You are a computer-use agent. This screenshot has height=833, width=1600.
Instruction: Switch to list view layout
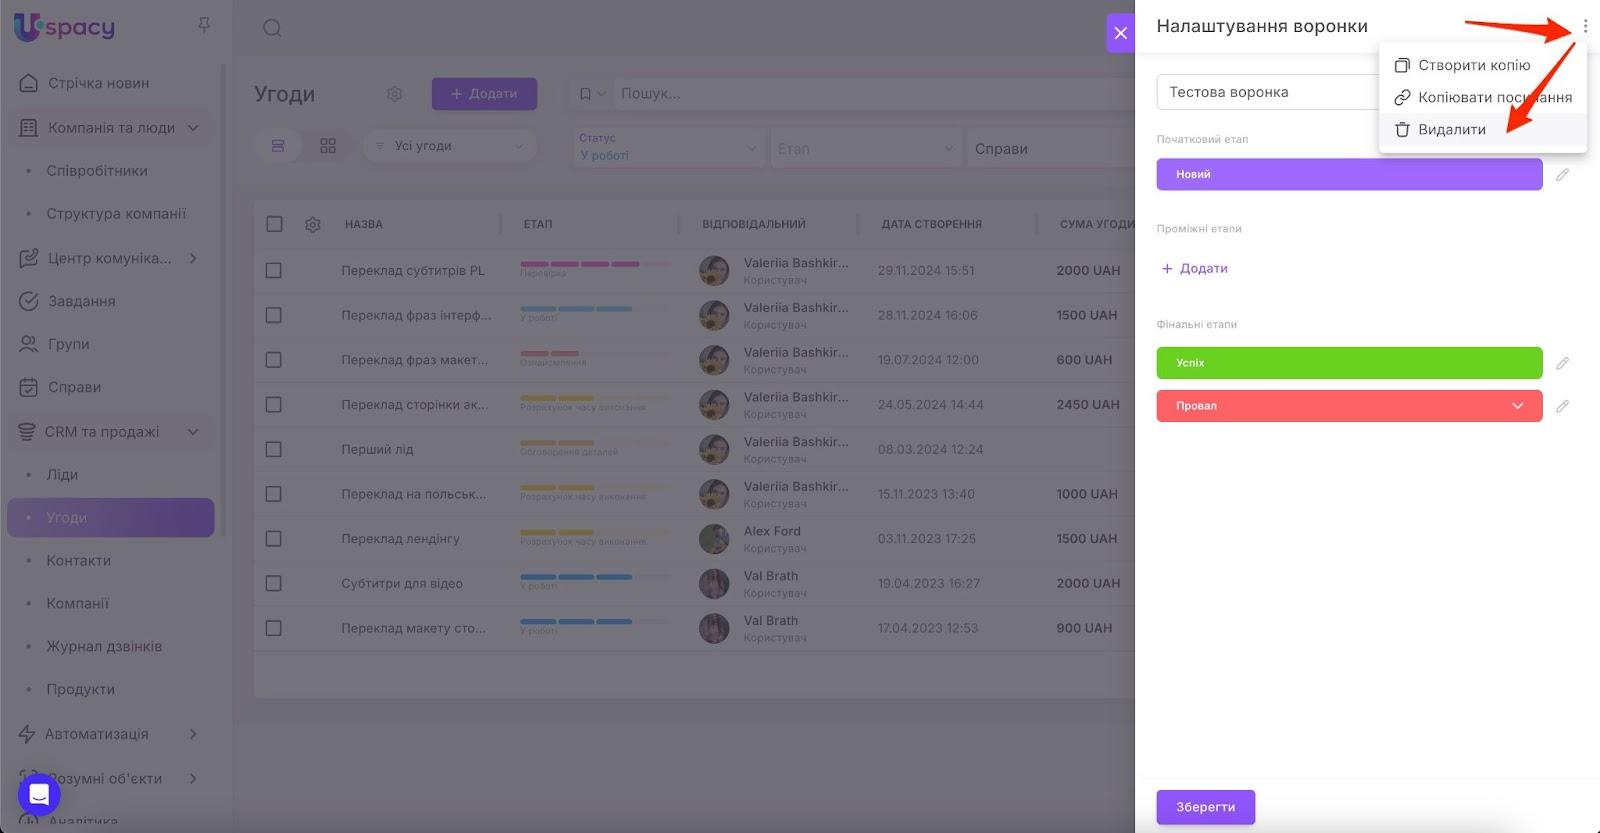[x=278, y=146]
